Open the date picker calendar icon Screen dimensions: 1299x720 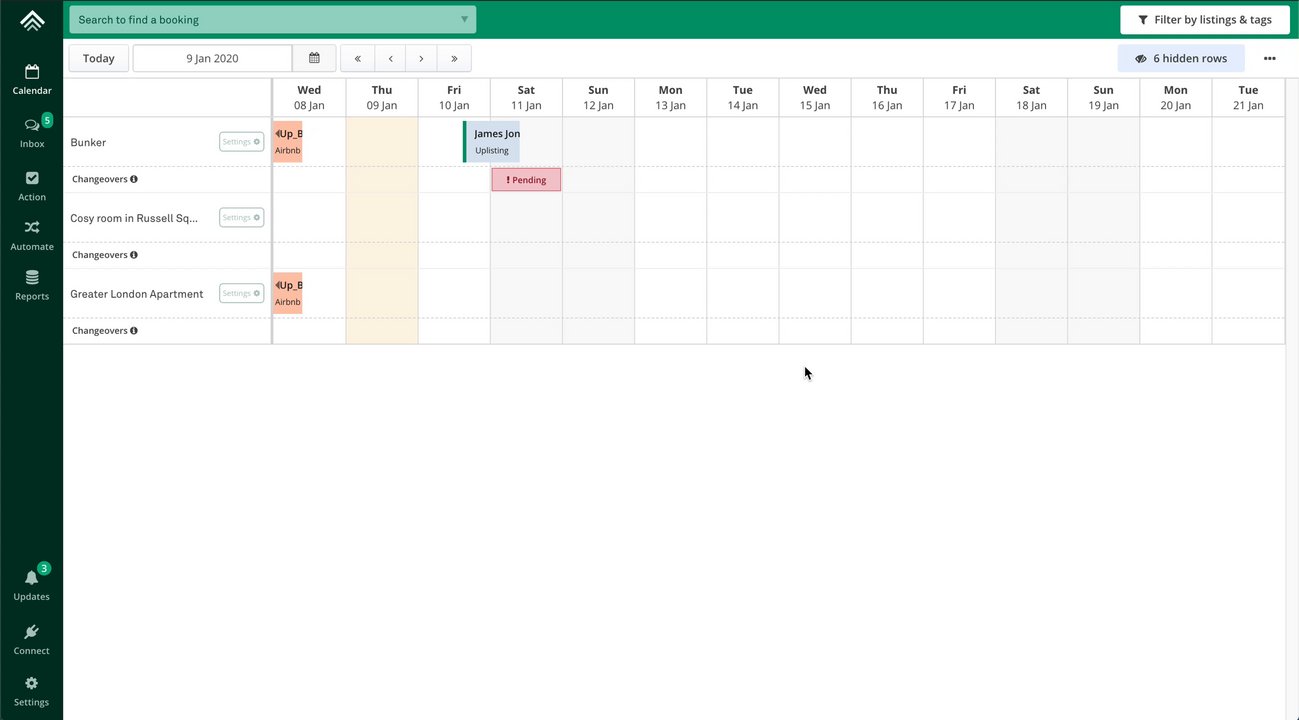314,58
